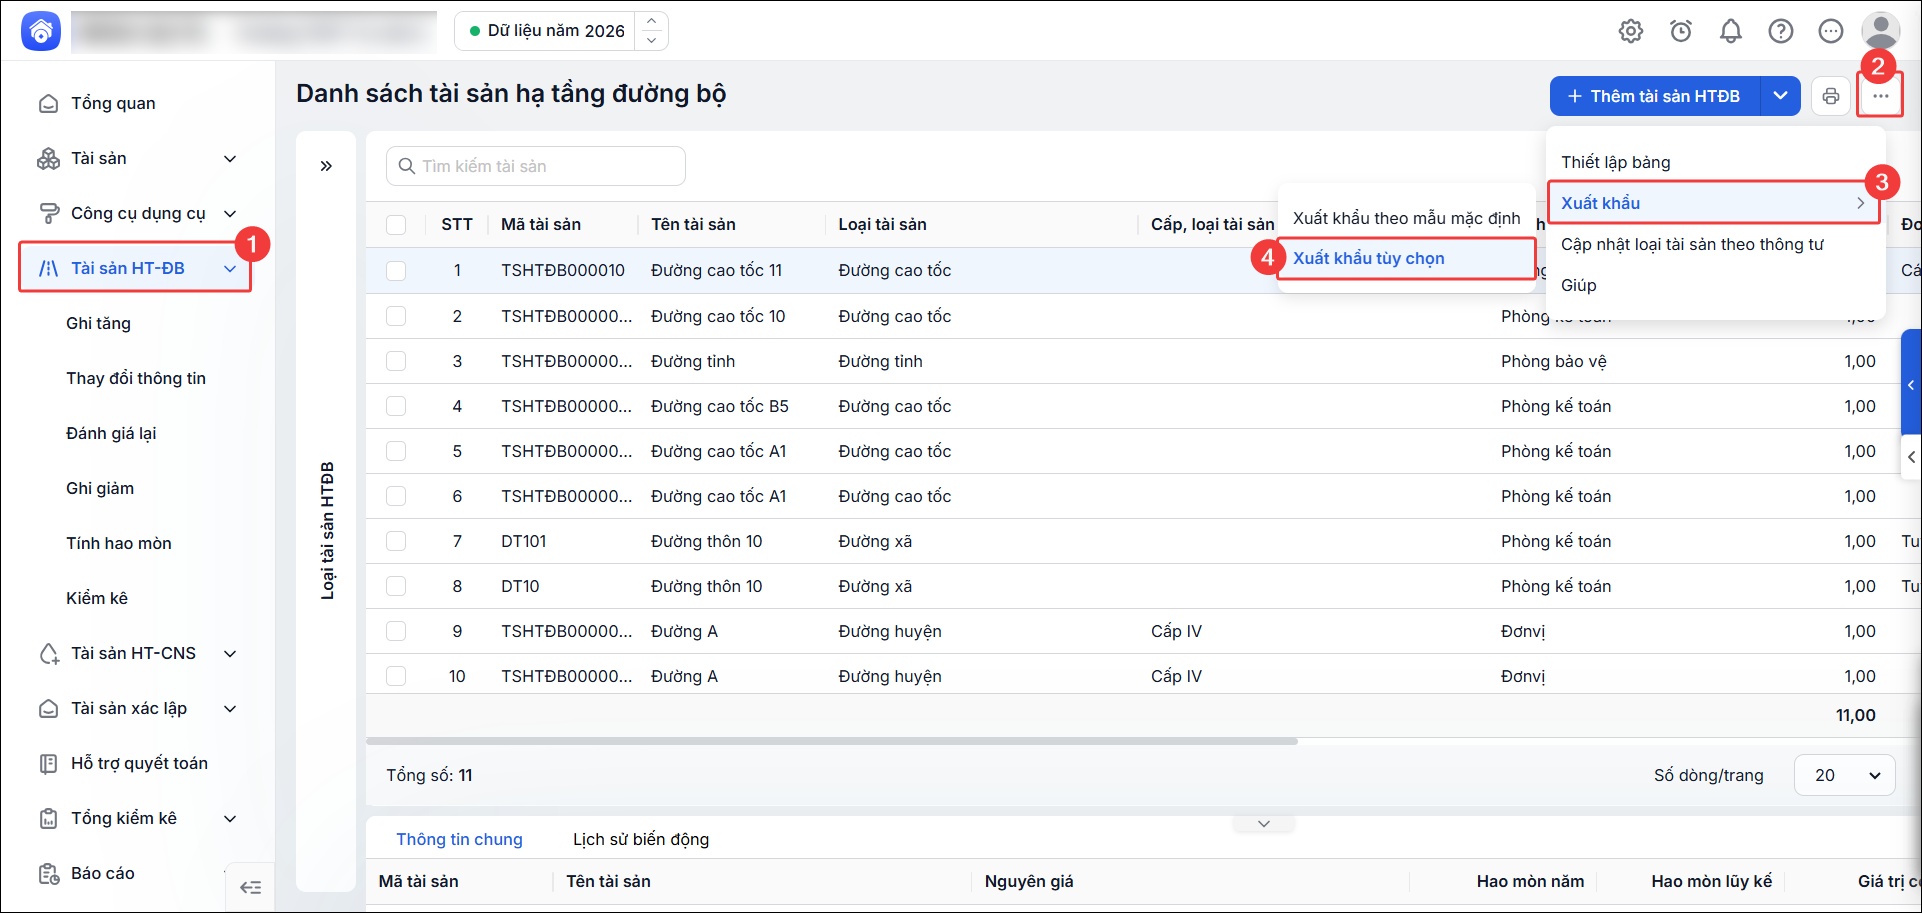Open Đánh giá lại in sidebar
This screenshot has width=1922, height=913.
111,433
